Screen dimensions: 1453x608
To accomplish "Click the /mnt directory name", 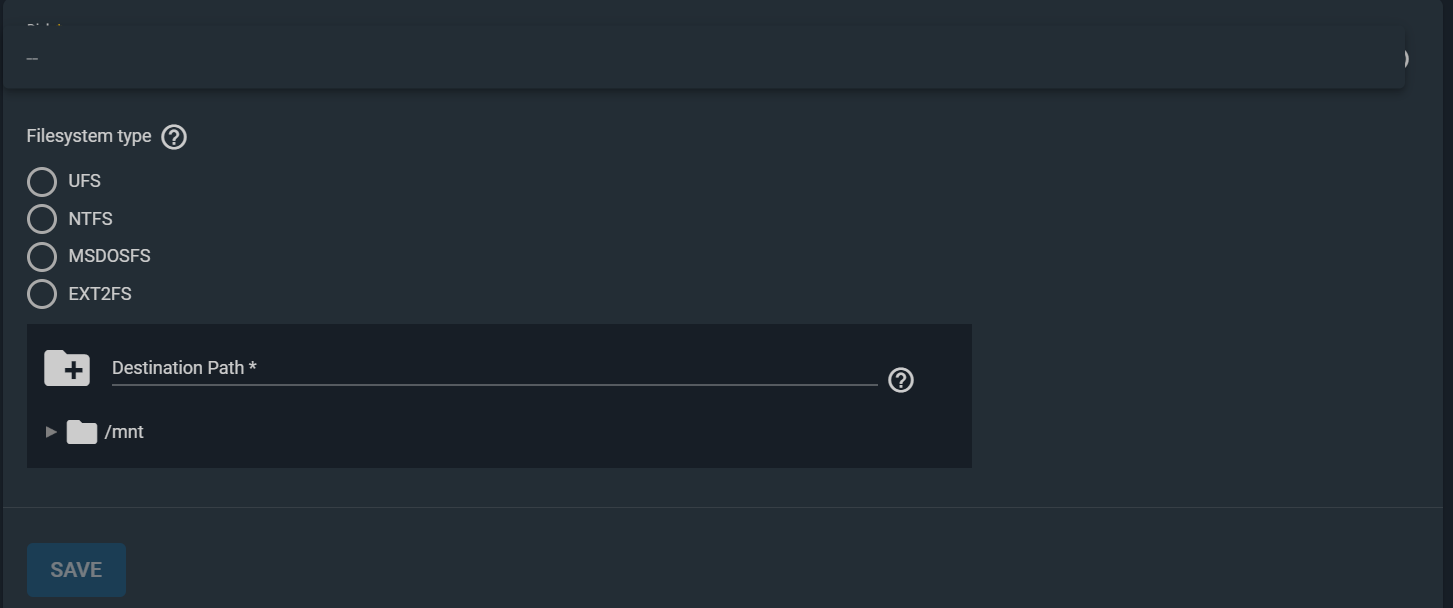I will click(x=124, y=432).
